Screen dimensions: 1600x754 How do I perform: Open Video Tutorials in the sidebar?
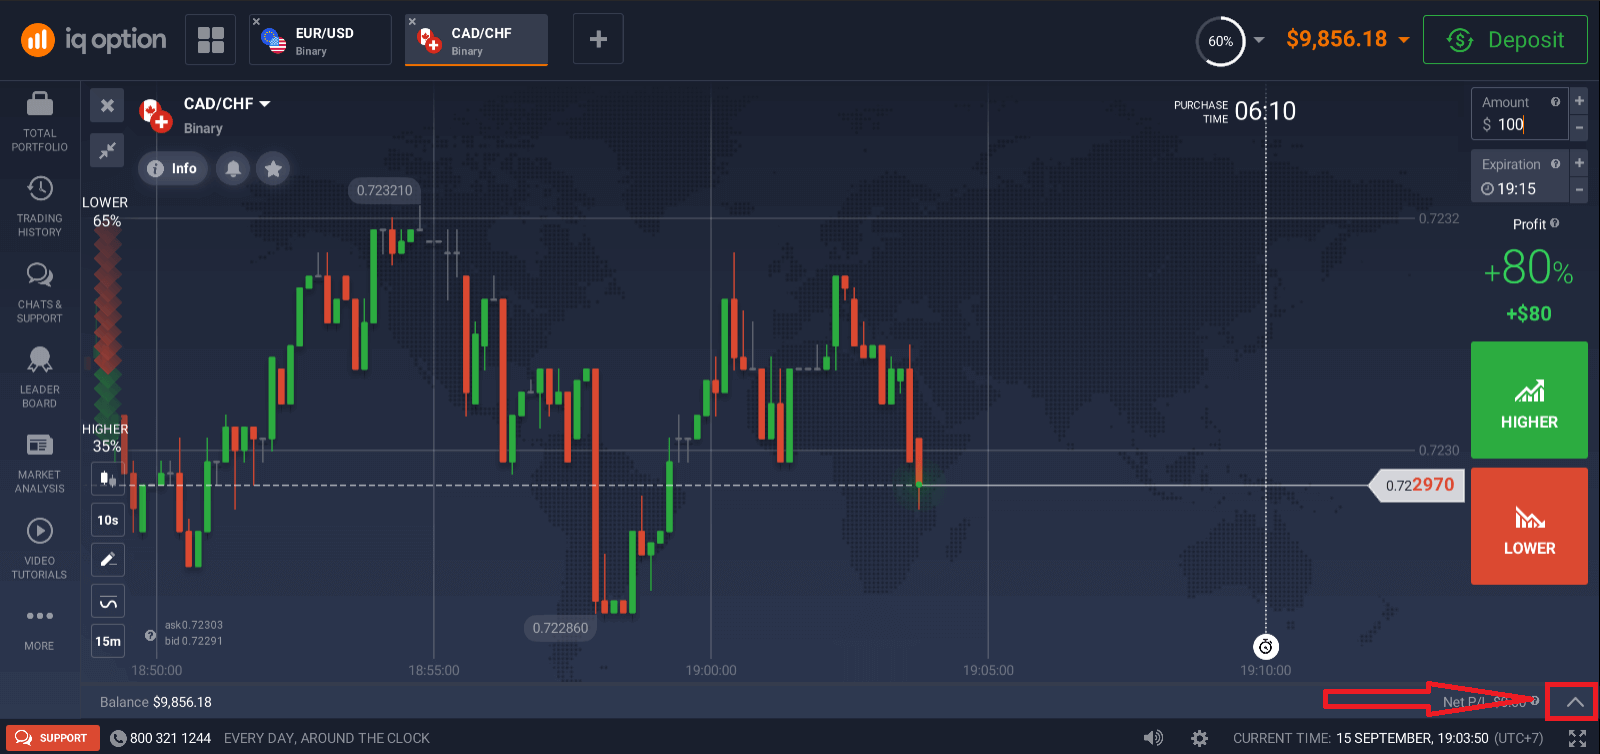click(40, 531)
